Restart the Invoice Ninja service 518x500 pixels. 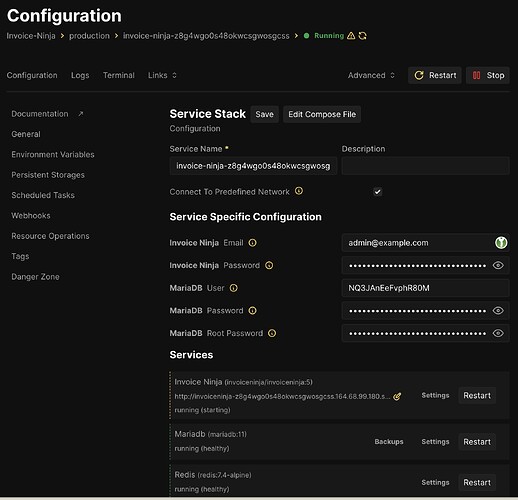coord(477,396)
